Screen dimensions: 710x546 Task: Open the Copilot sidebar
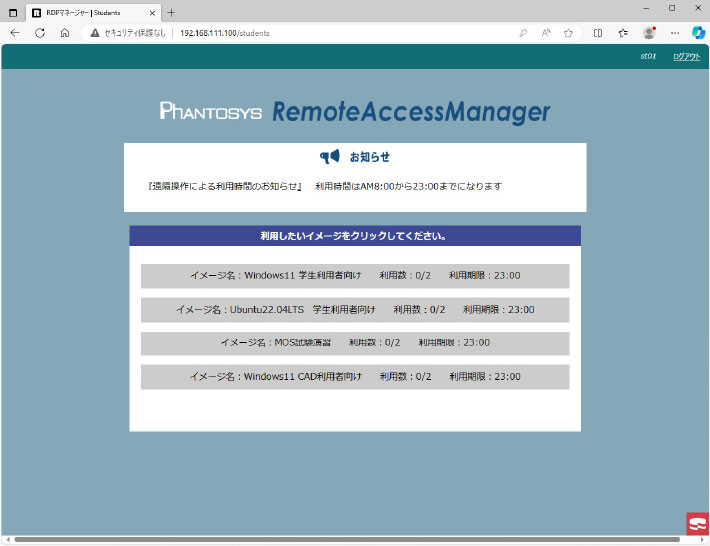click(x=698, y=33)
